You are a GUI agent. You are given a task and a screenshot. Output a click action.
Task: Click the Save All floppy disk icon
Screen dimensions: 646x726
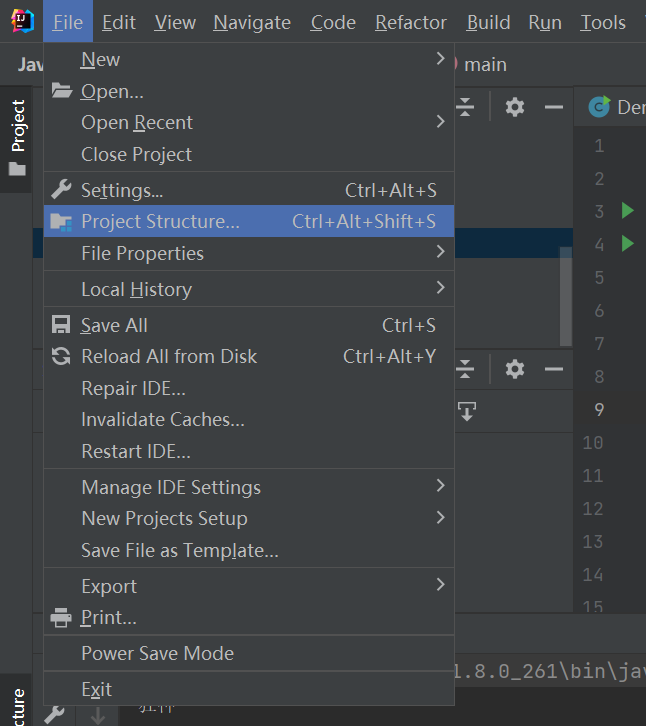click(x=62, y=325)
